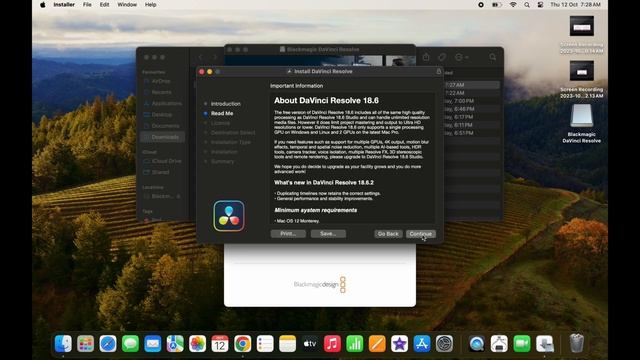The height and width of the screenshot is (360, 640).
Task: Click the screen recording status icon in menu bar
Action: point(481,5)
